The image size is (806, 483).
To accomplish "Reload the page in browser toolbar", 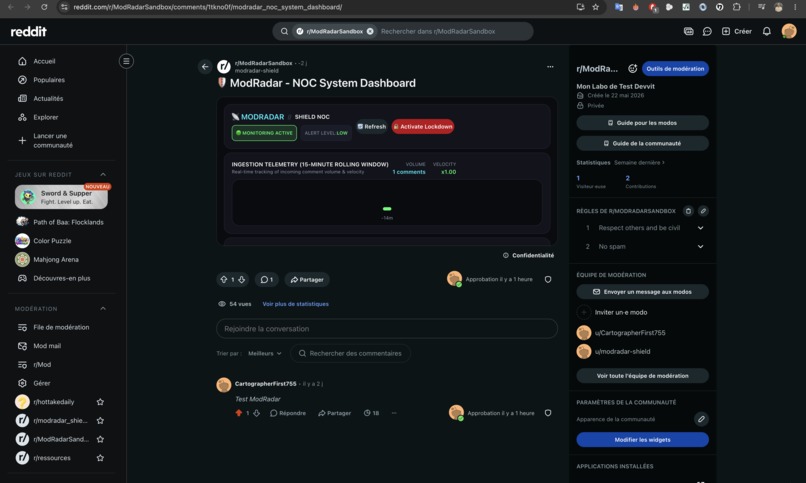I will (44, 7).
